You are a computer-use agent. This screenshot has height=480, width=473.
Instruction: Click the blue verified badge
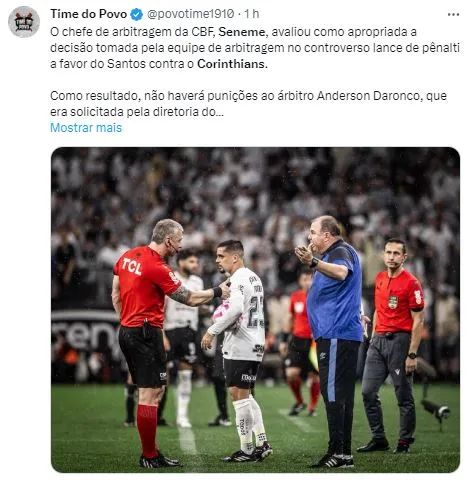[x=137, y=14]
